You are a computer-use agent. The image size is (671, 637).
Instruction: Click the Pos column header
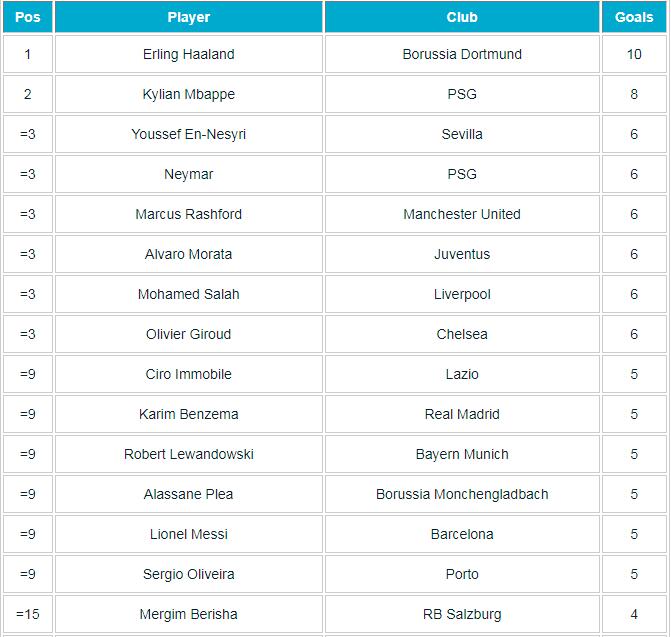click(x=28, y=17)
